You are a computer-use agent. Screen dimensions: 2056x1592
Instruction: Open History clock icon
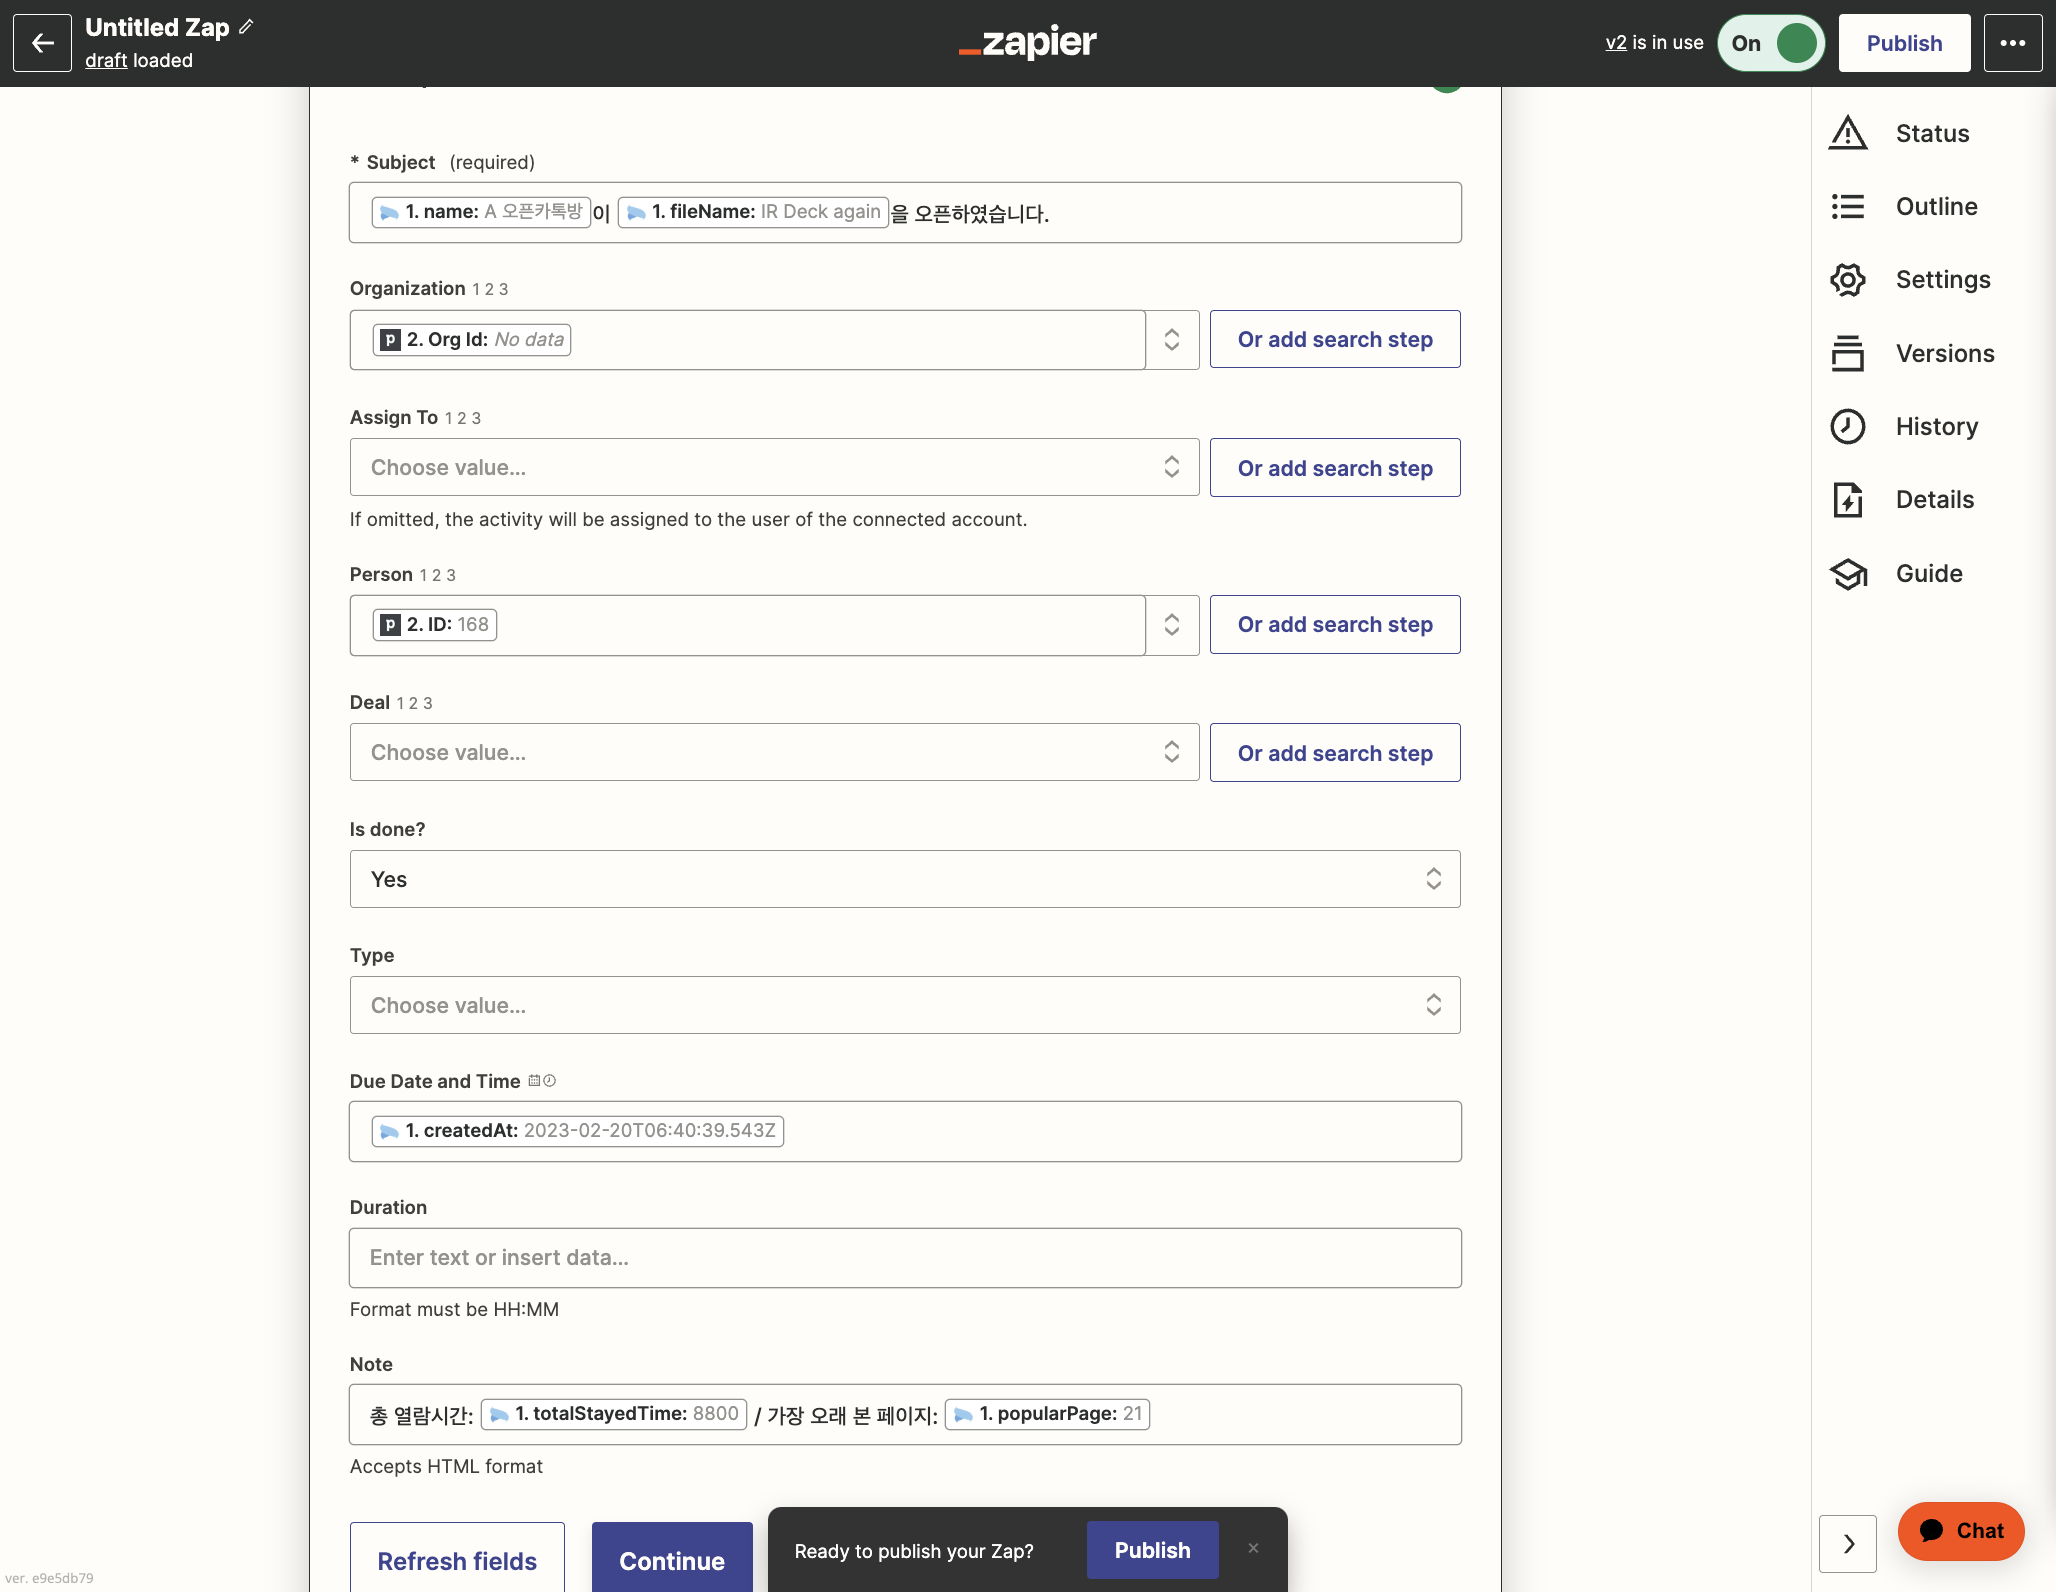point(1848,426)
